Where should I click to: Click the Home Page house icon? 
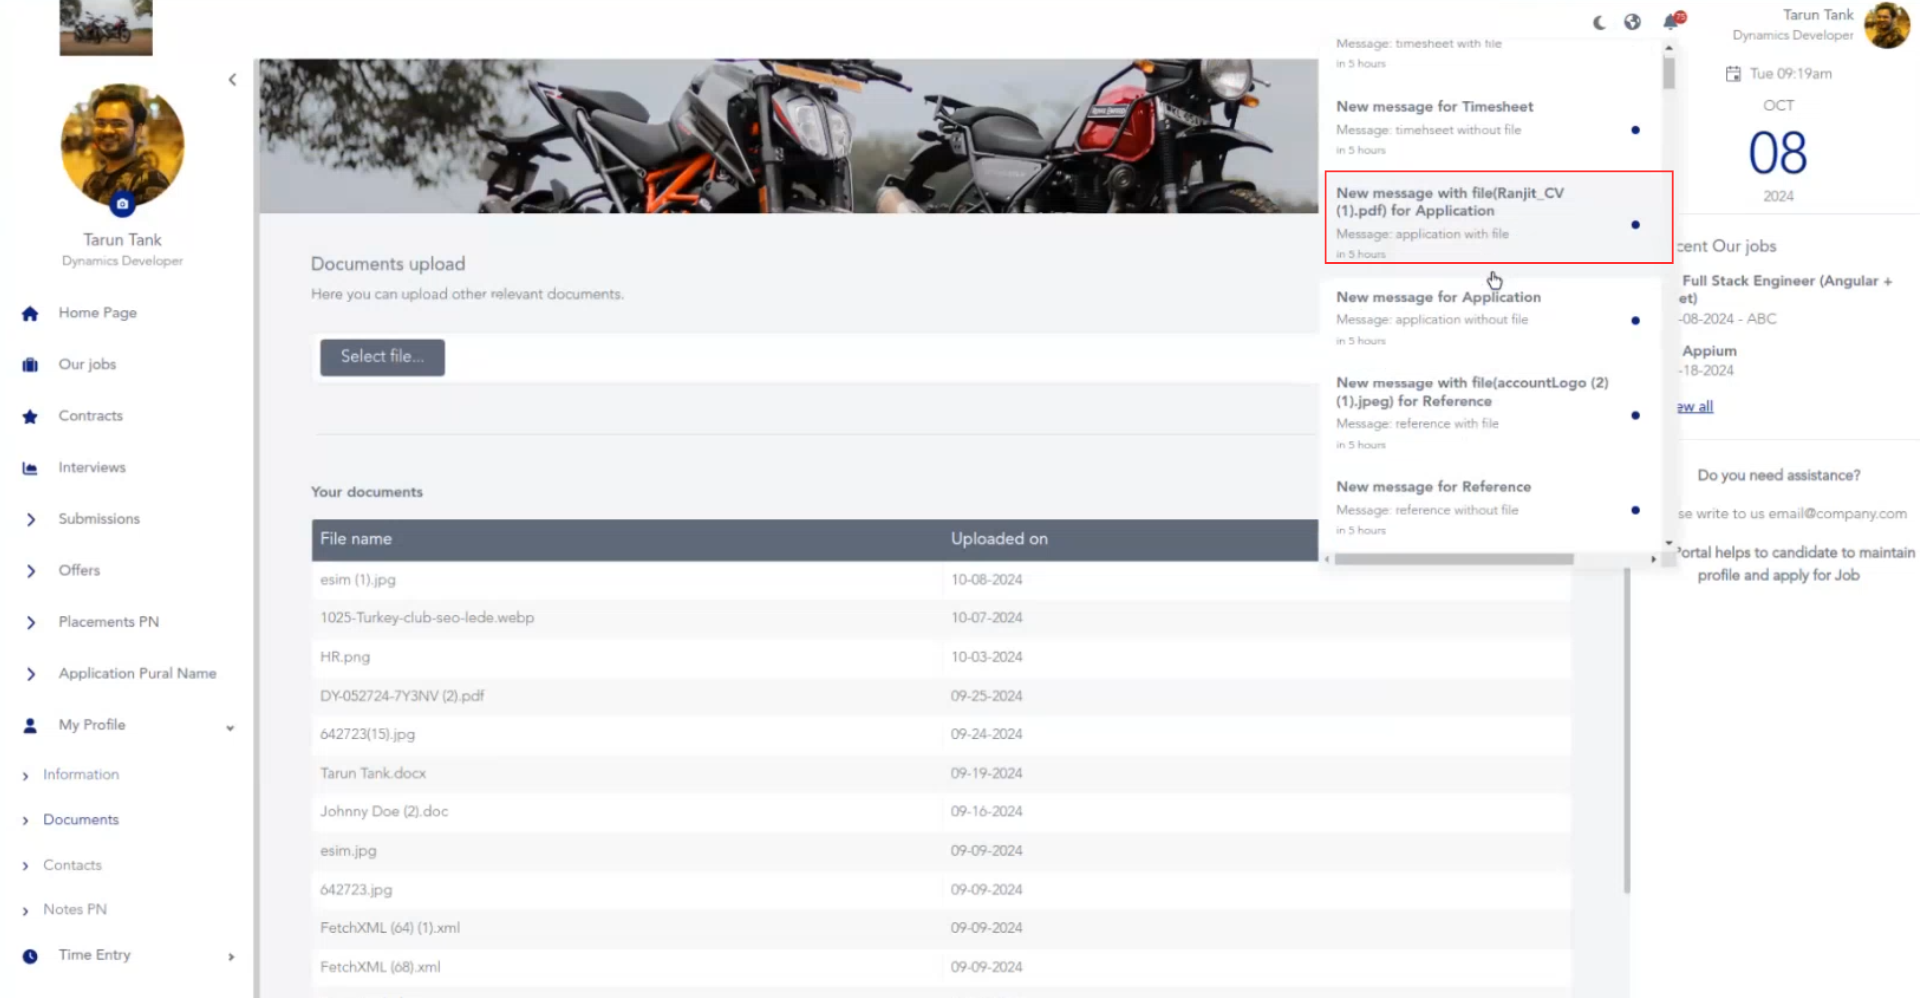tap(30, 314)
